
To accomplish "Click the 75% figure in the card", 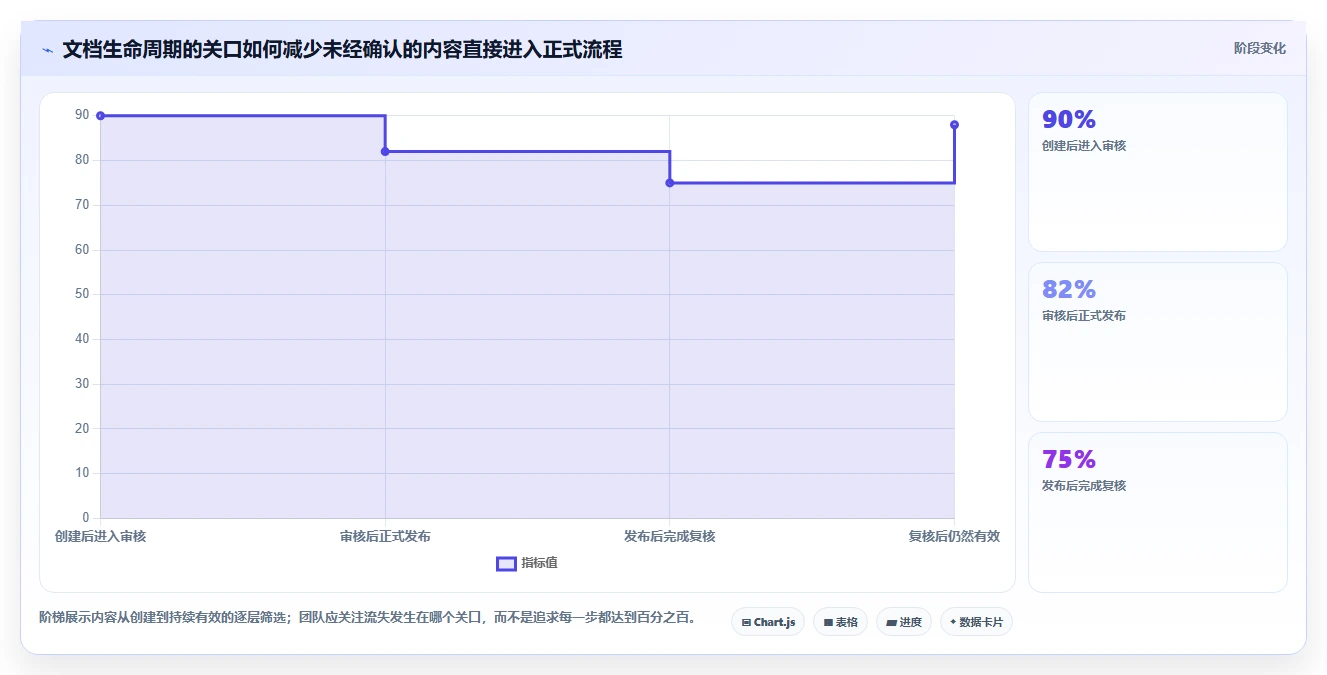I will (1069, 459).
